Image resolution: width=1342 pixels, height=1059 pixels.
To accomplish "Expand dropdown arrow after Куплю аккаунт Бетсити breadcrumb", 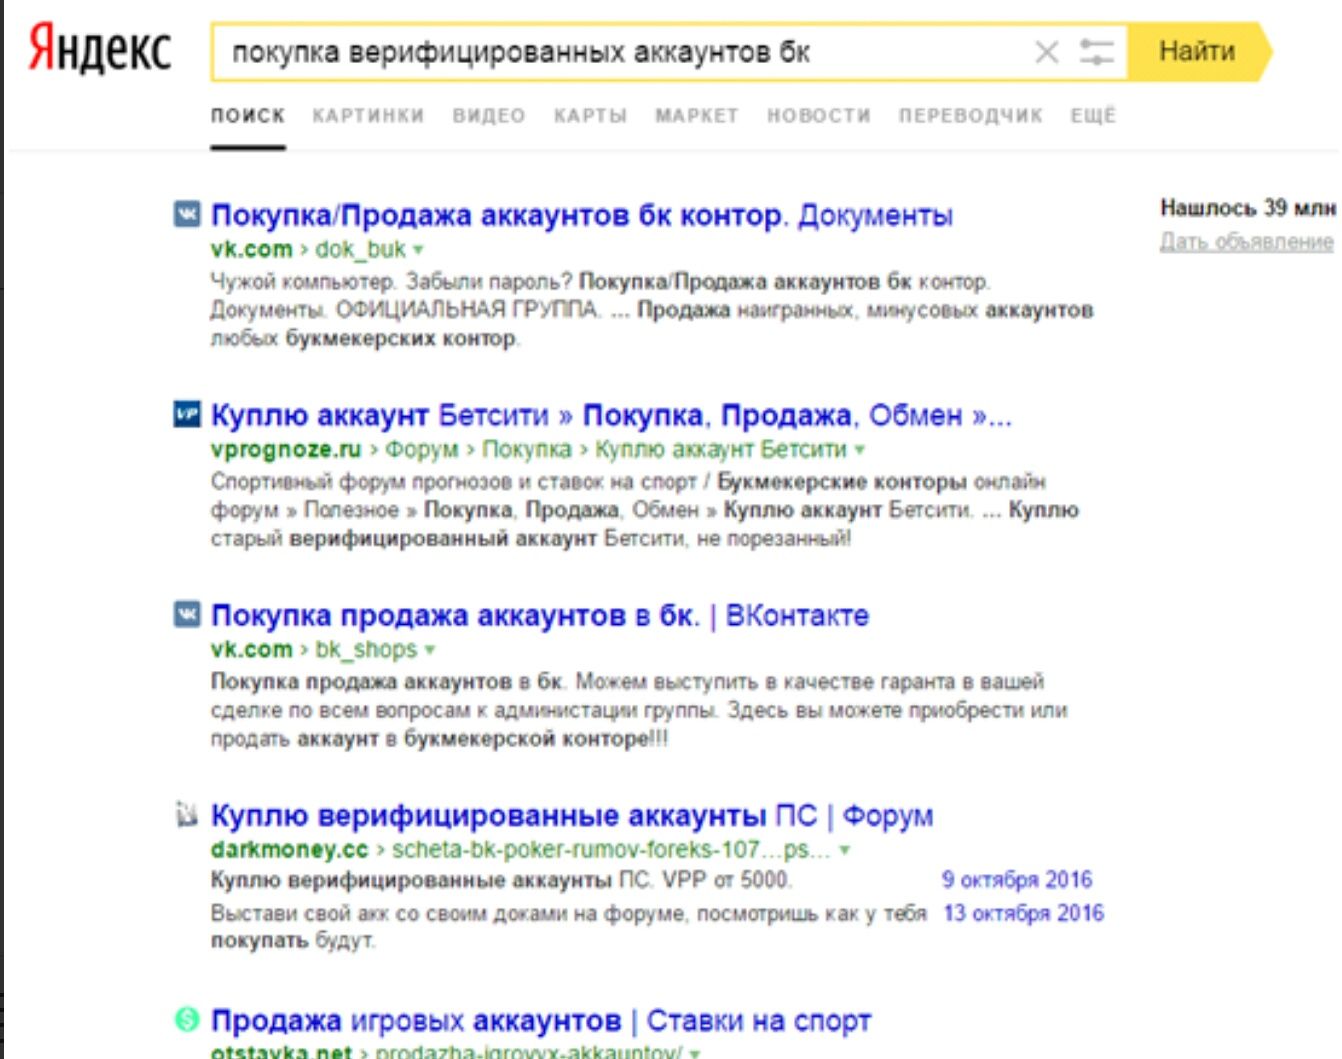I will 860,450.
